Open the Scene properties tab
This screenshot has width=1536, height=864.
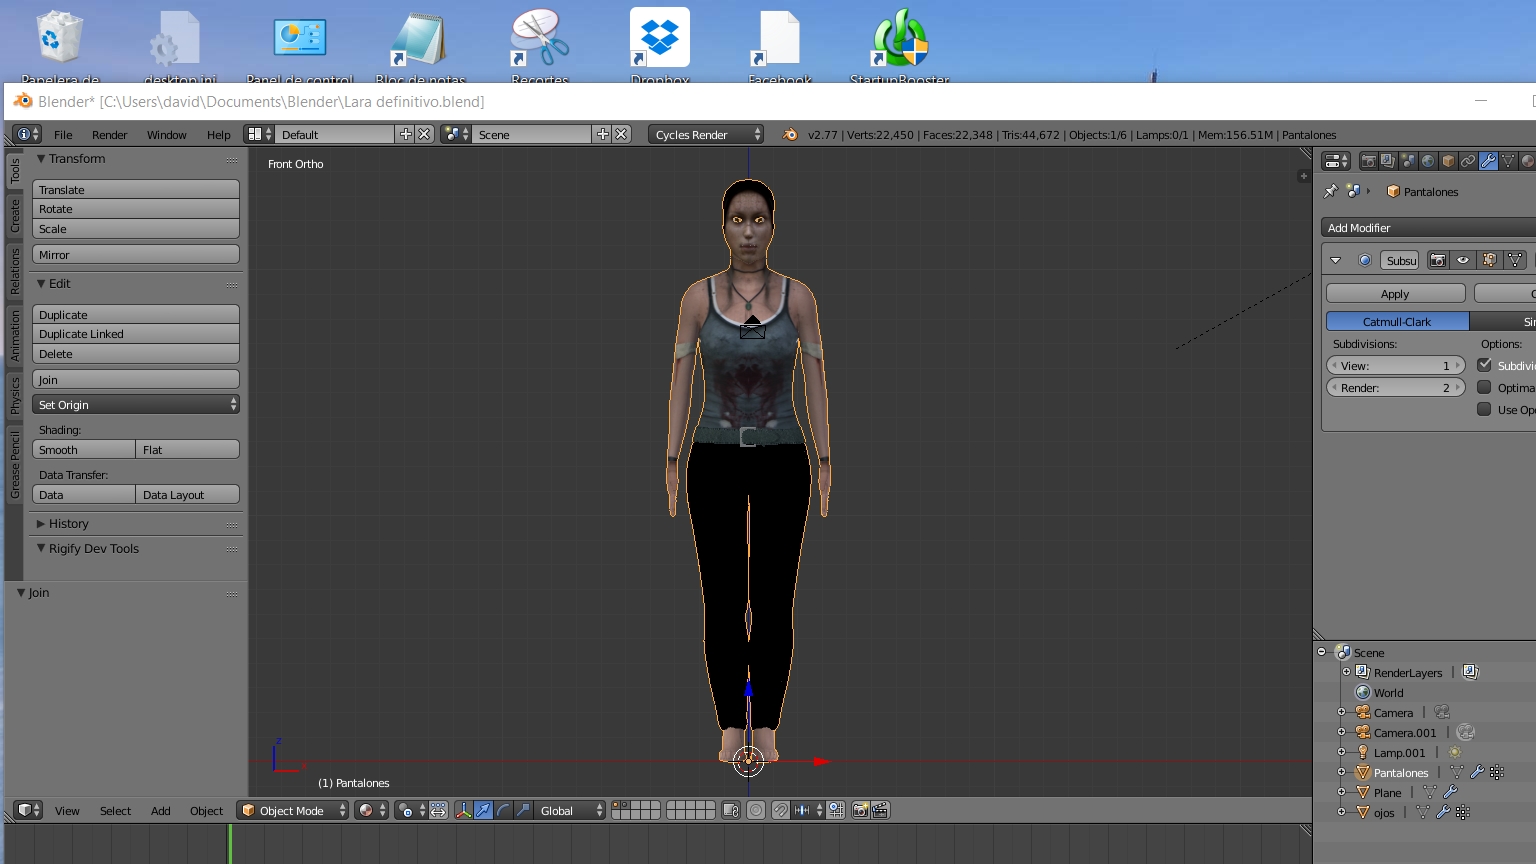point(1408,161)
